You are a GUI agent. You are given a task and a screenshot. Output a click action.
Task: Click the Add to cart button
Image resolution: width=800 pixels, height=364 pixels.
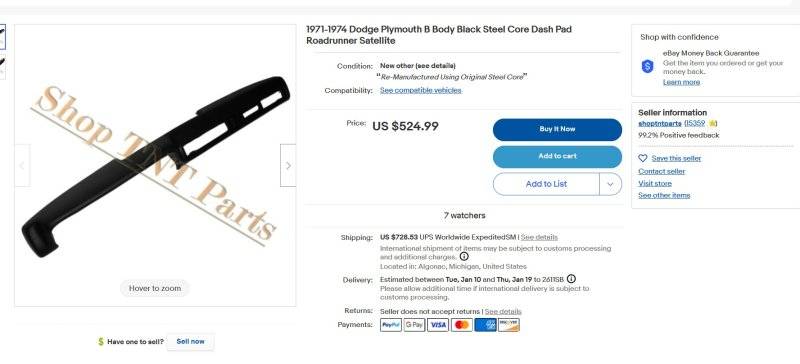[557, 157]
